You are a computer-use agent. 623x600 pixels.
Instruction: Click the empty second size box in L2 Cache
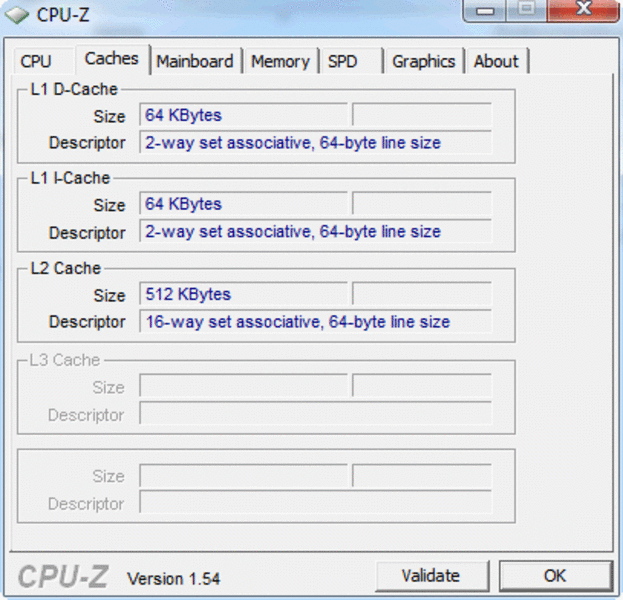(x=422, y=294)
